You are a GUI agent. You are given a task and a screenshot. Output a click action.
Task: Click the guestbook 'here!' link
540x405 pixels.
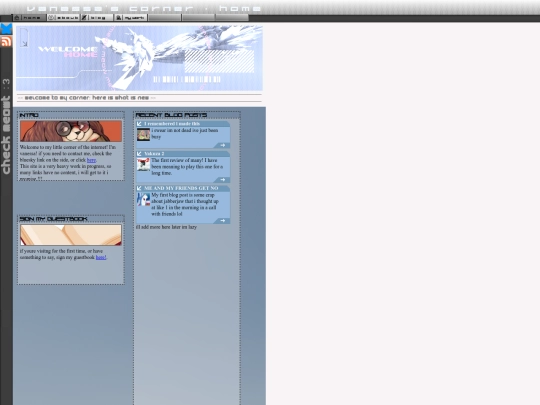click(x=101, y=257)
